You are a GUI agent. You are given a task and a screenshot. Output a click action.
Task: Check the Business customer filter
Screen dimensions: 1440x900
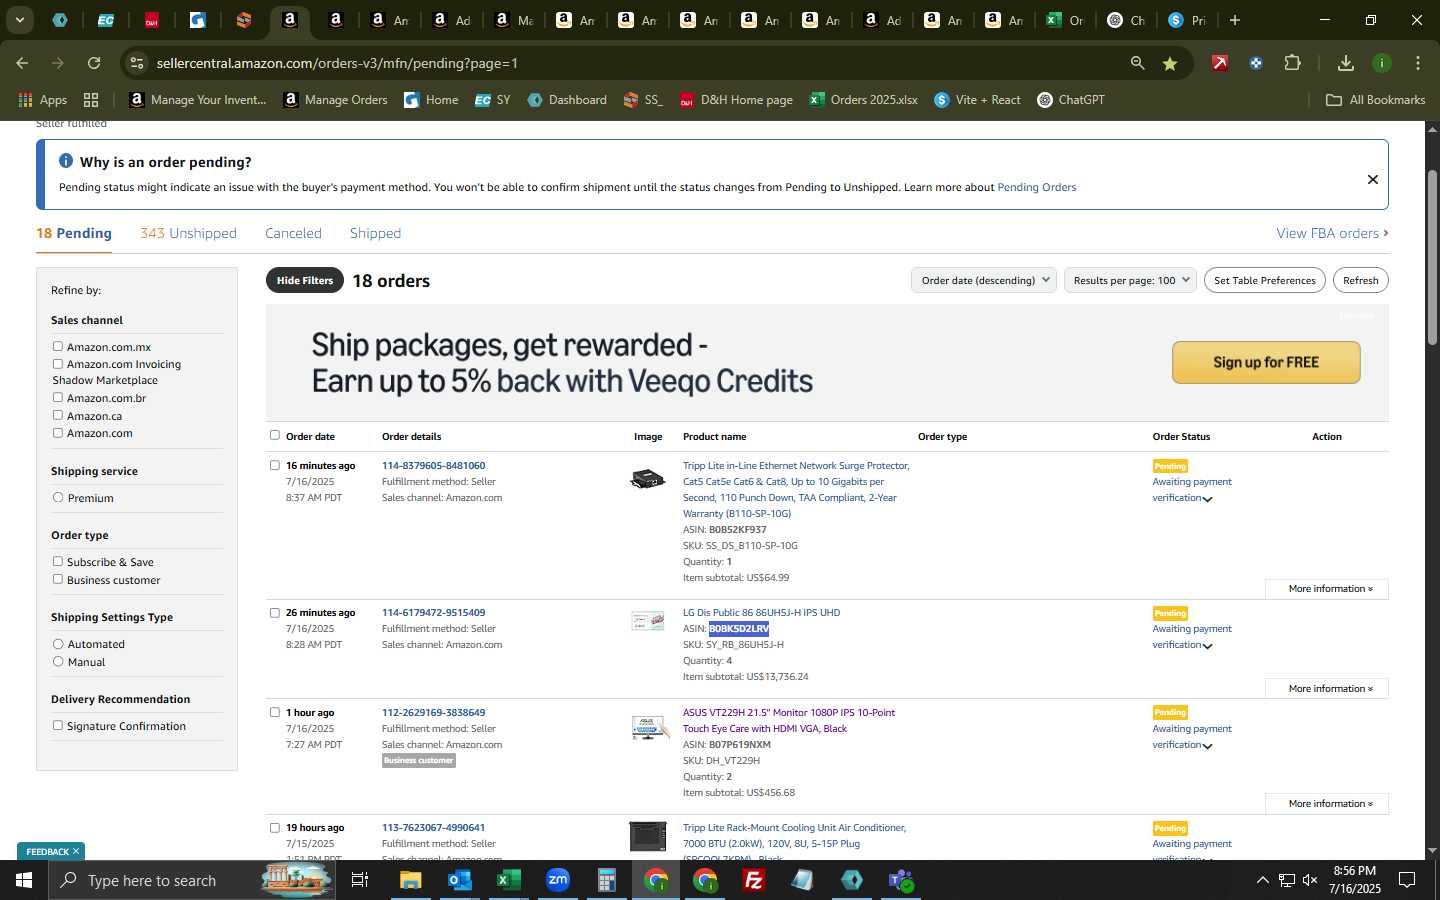point(58,579)
